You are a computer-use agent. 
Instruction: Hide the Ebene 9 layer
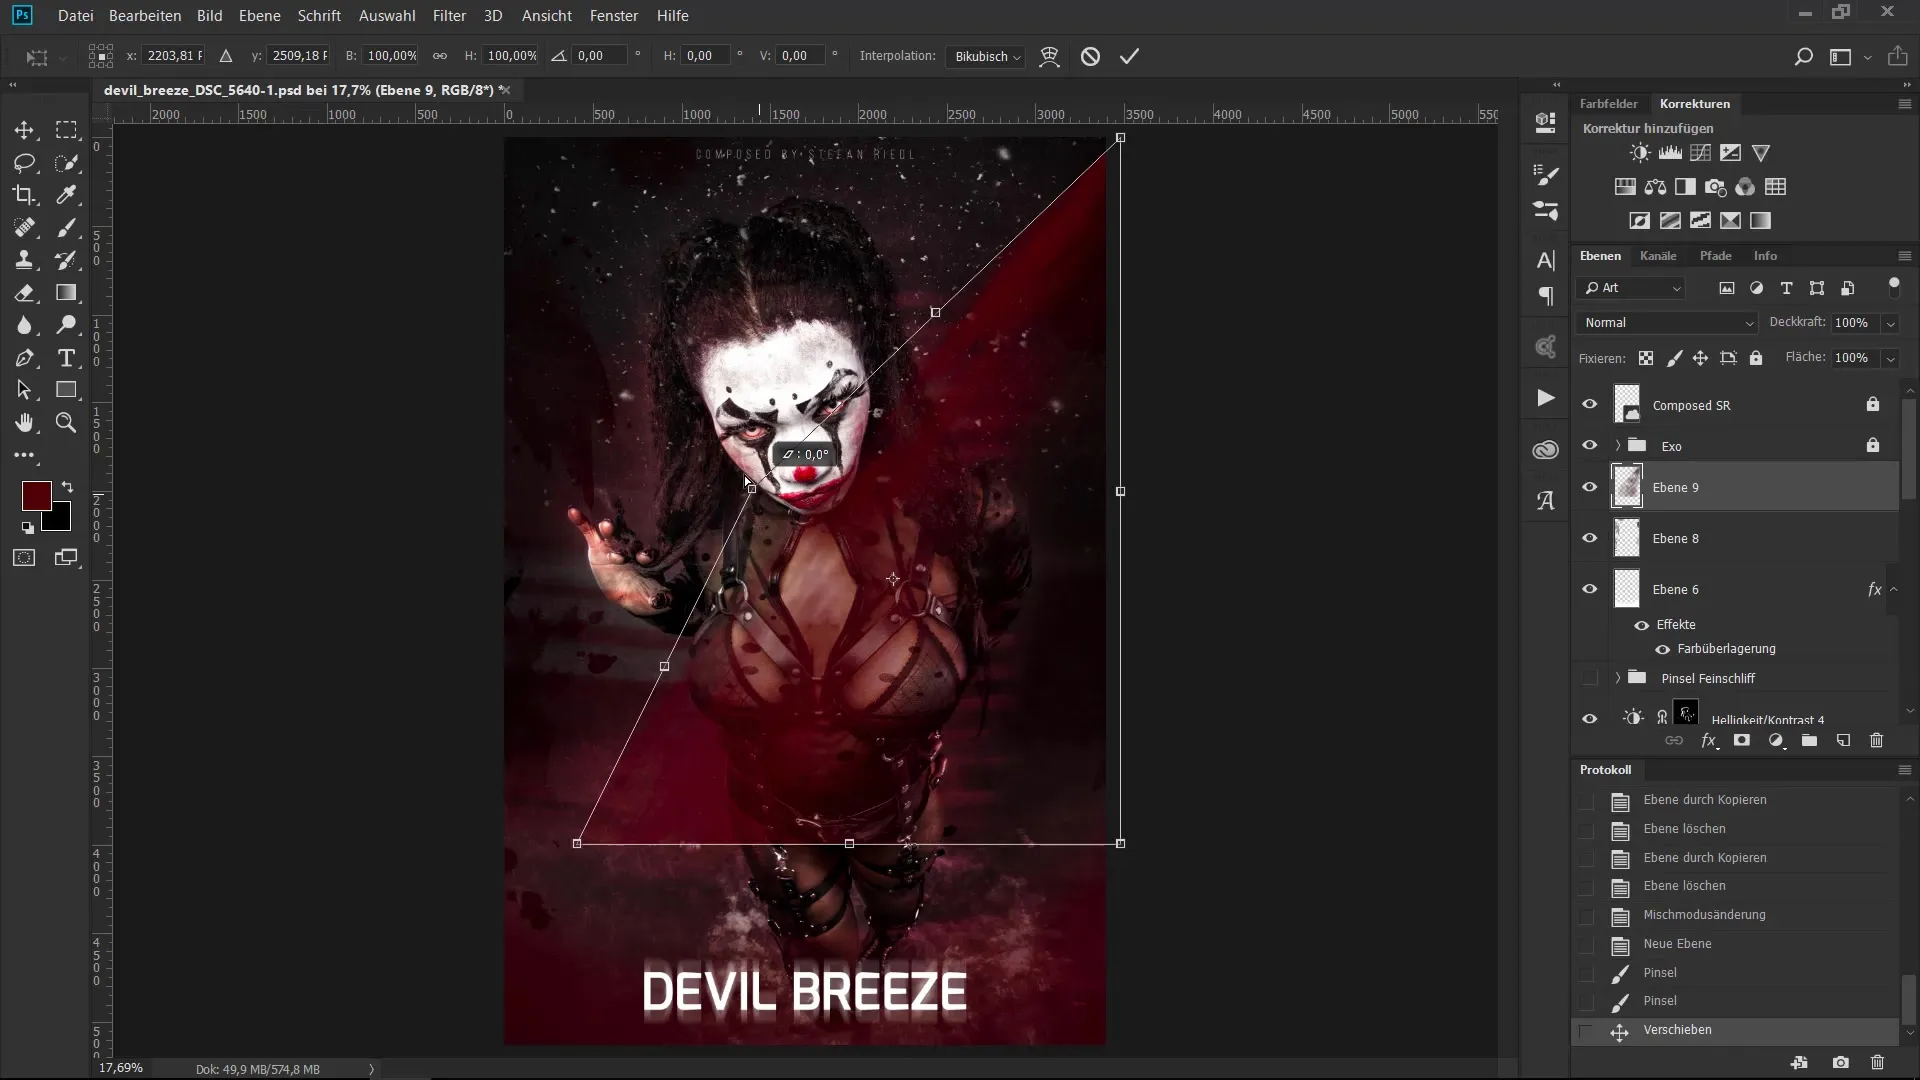(1590, 487)
